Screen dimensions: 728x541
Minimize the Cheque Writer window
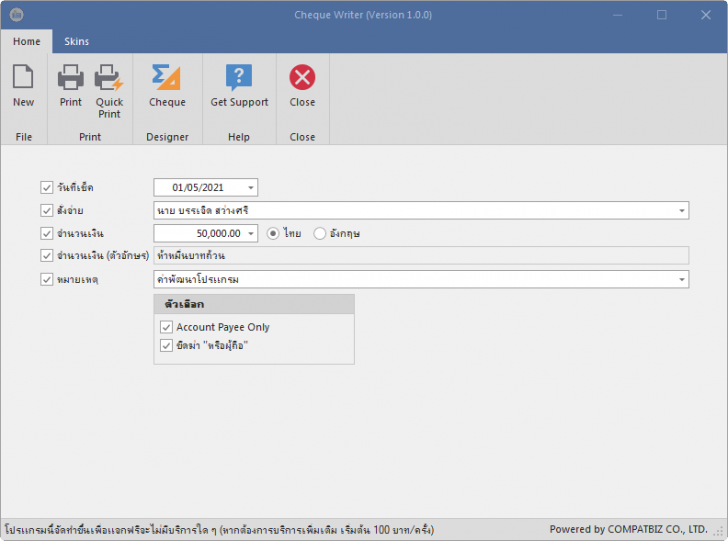tap(618, 15)
